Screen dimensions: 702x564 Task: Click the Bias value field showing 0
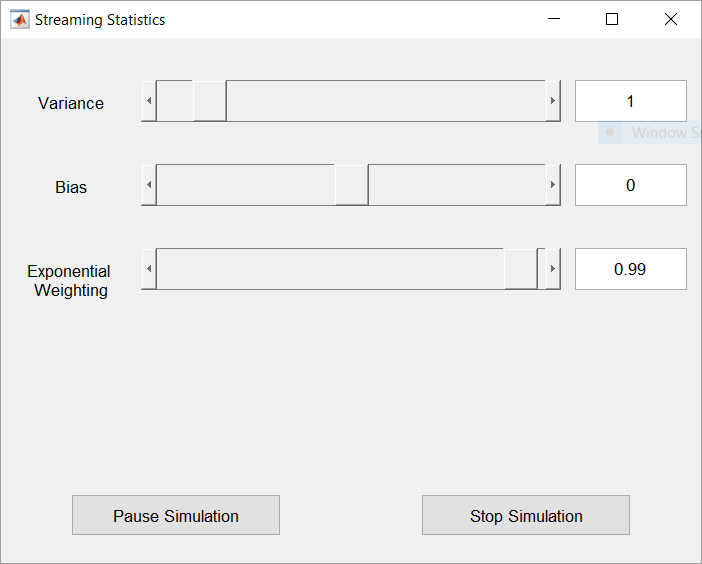[630, 185]
